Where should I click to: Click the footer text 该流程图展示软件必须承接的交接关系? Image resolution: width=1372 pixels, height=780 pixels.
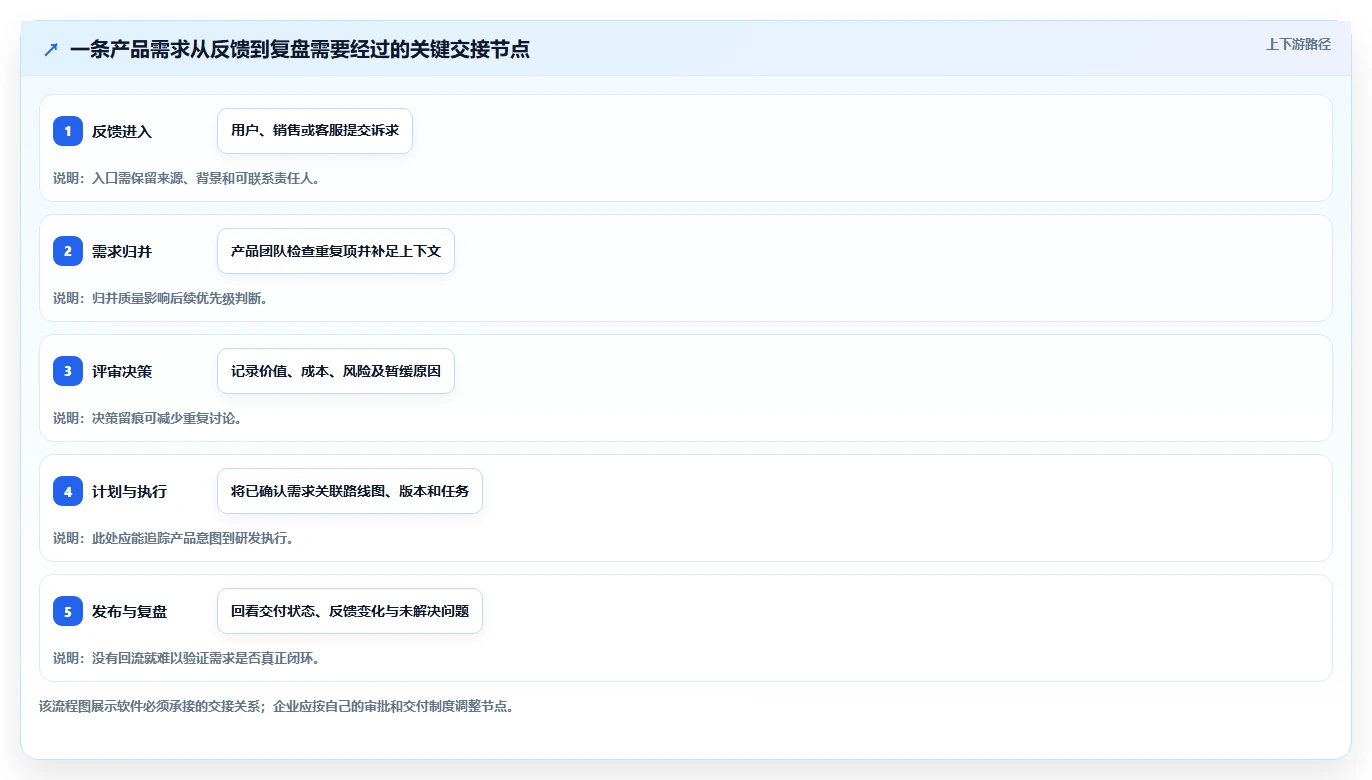(x=150, y=706)
